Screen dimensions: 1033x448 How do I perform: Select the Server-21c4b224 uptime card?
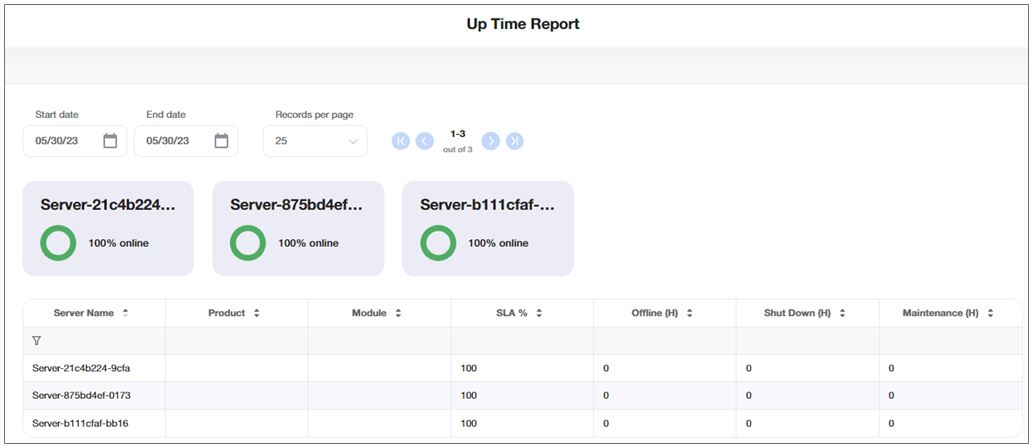coord(108,228)
